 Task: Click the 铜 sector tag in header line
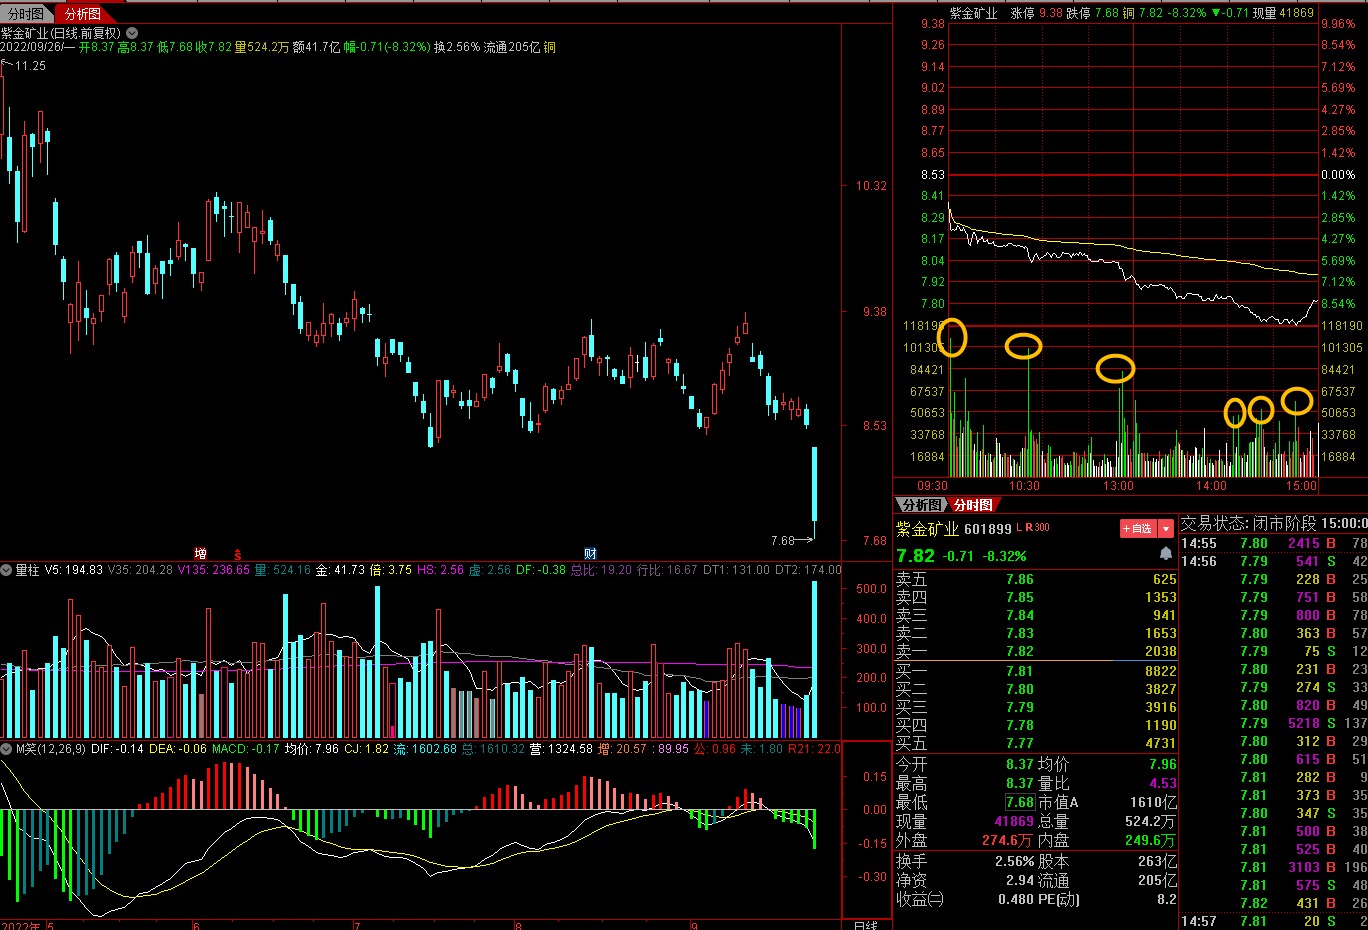coord(550,47)
